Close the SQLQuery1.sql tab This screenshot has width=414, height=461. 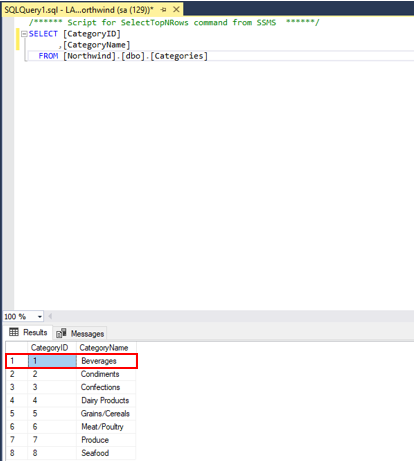176,10
